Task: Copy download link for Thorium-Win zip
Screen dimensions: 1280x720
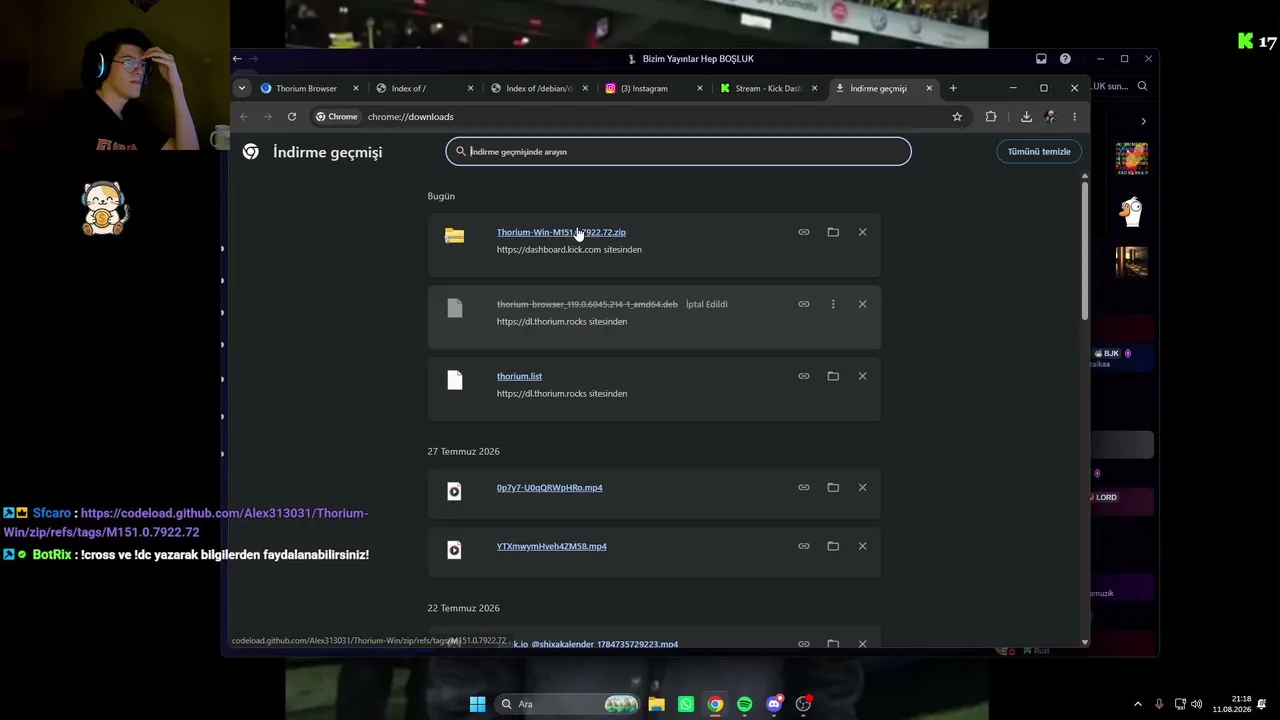Action: (x=804, y=232)
